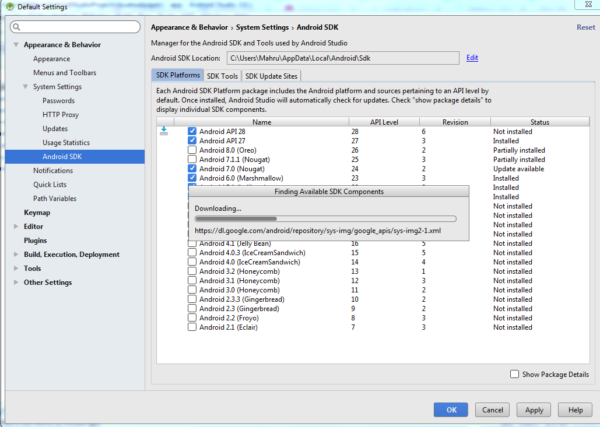The height and width of the screenshot is (427, 600).
Task: Enable the Android 8.0 (Oreo) checkbox
Action: coord(192,150)
